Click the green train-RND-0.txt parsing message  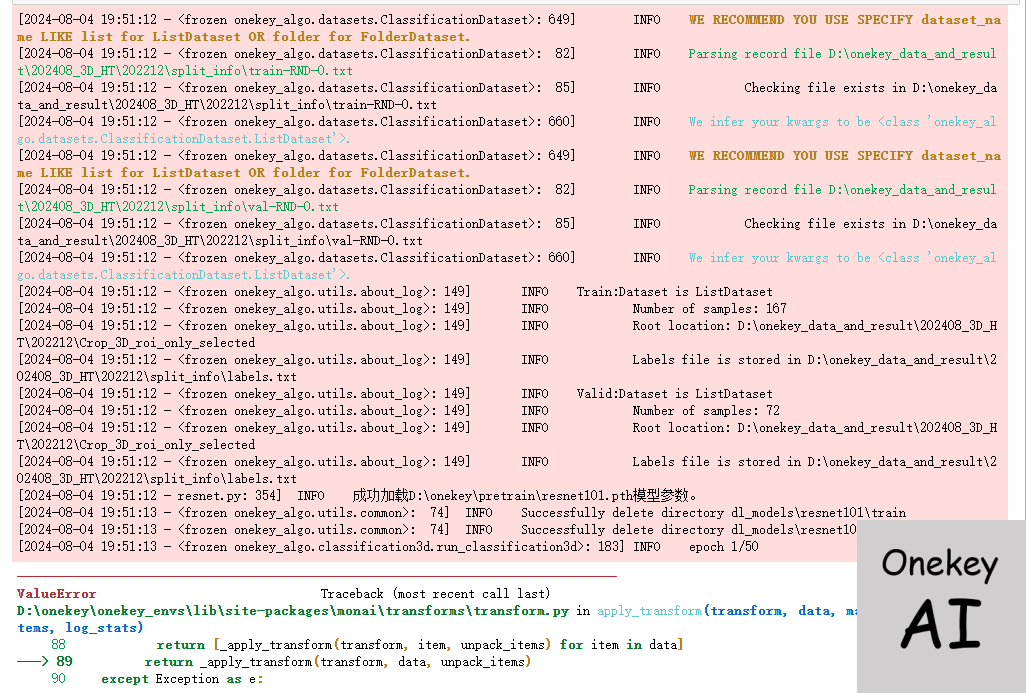(x=841, y=54)
